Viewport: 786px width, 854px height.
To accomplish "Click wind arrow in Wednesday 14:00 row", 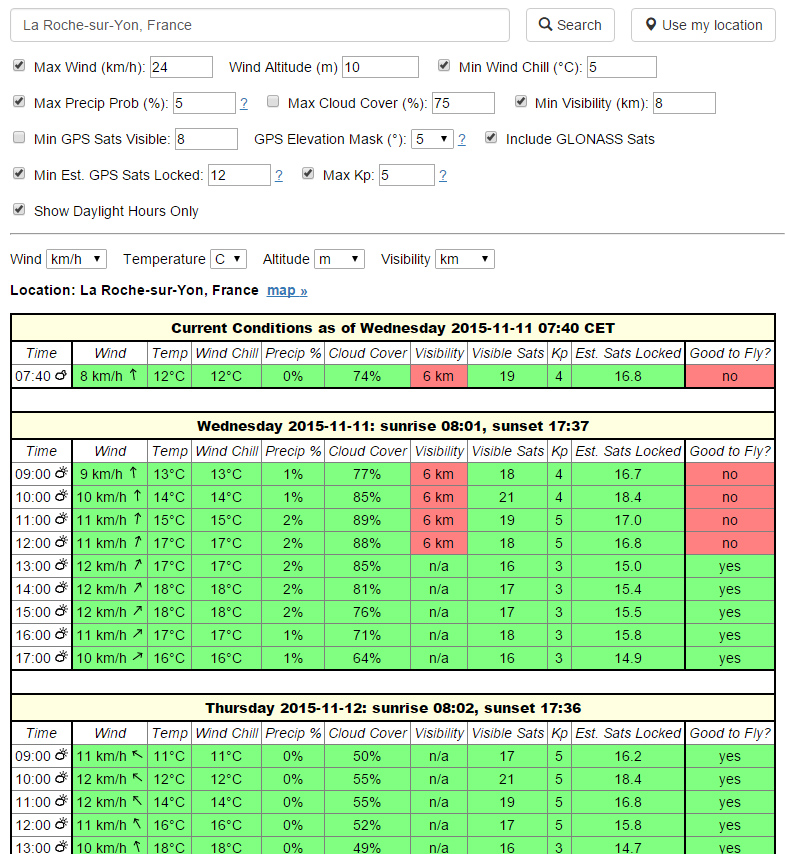I will (x=138, y=588).
